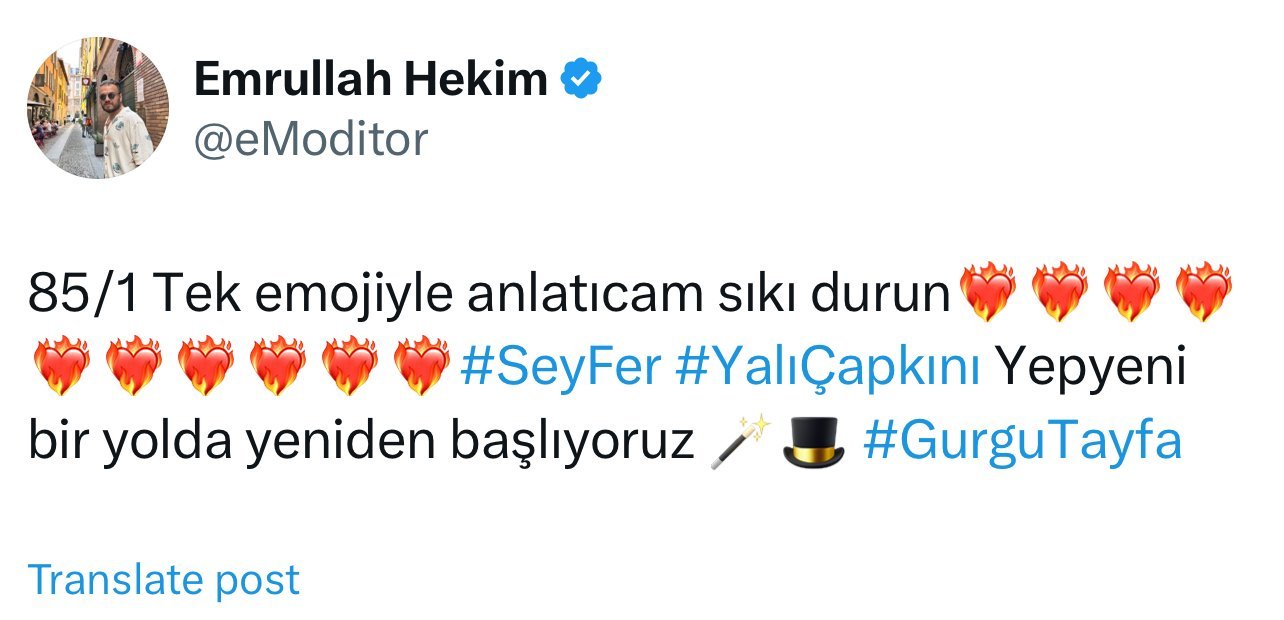Click the heart-on-fire emoji just before #SeyFer

click(x=423, y=367)
